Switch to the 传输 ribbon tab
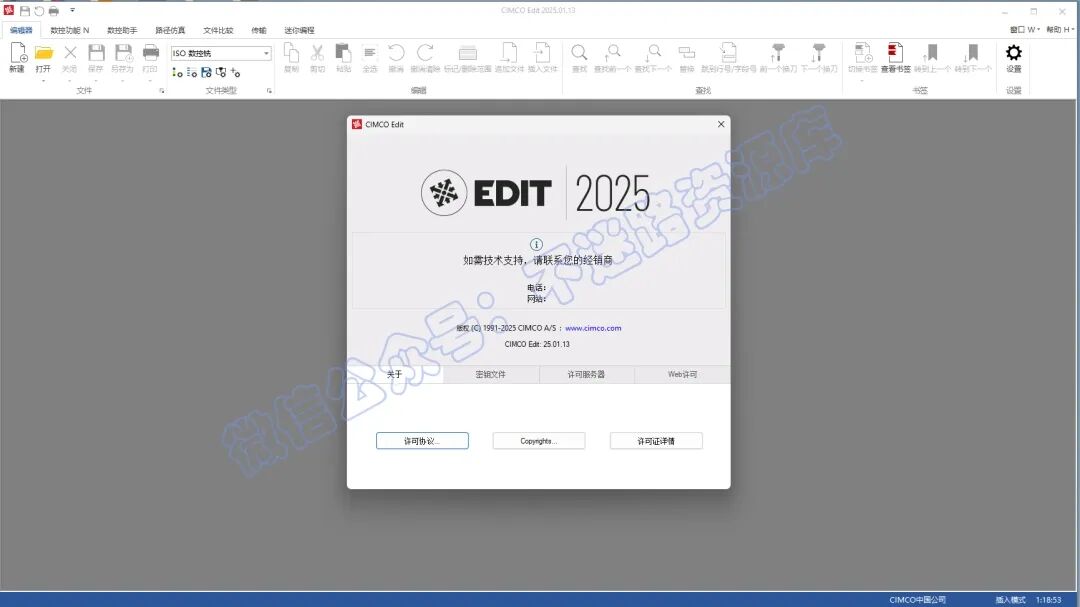This screenshot has height=607, width=1080. click(x=259, y=30)
